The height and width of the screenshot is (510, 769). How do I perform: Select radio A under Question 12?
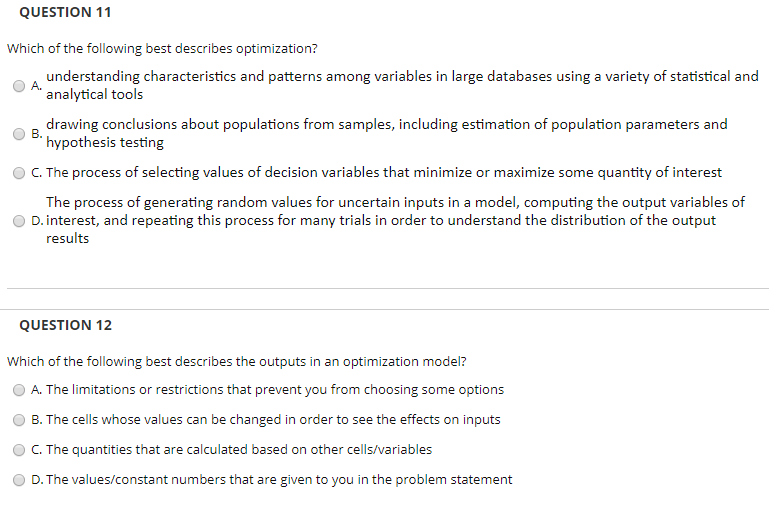point(19,390)
